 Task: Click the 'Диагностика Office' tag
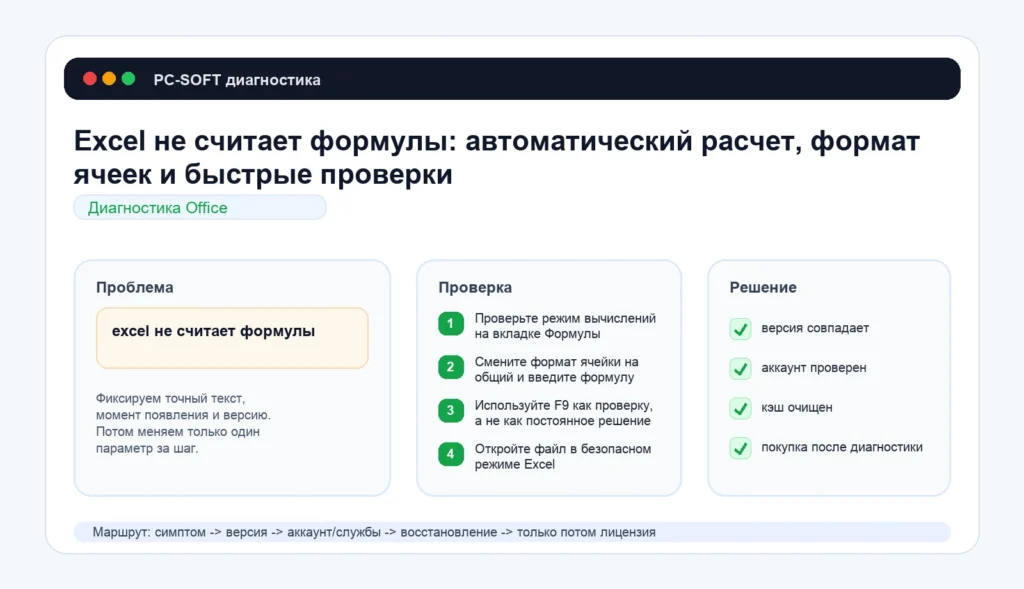coord(200,208)
